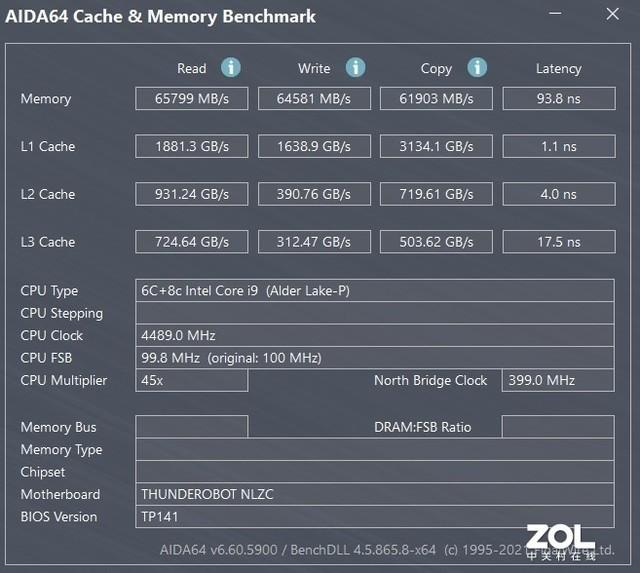This screenshot has width=640, height=573.
Task: Click the L1 Cache Read value box
Action: click(x=192, y=146)
